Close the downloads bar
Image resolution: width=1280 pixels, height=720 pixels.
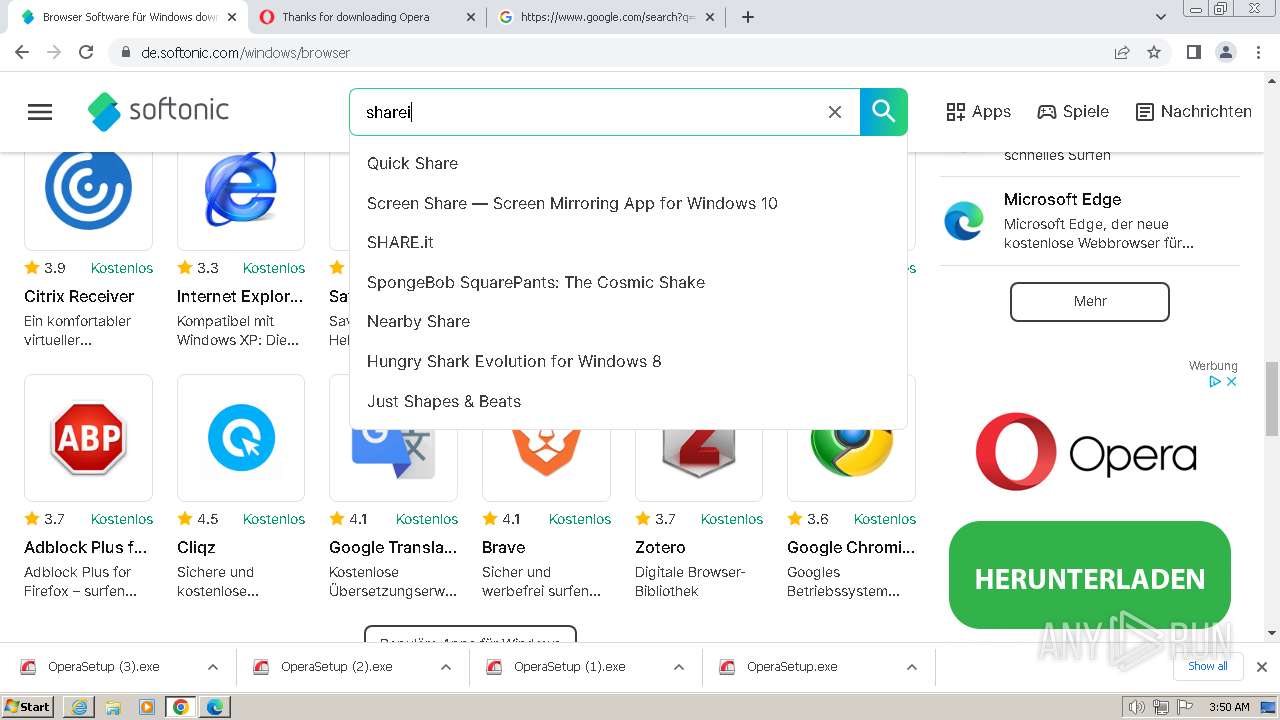tap(1262, 667)
